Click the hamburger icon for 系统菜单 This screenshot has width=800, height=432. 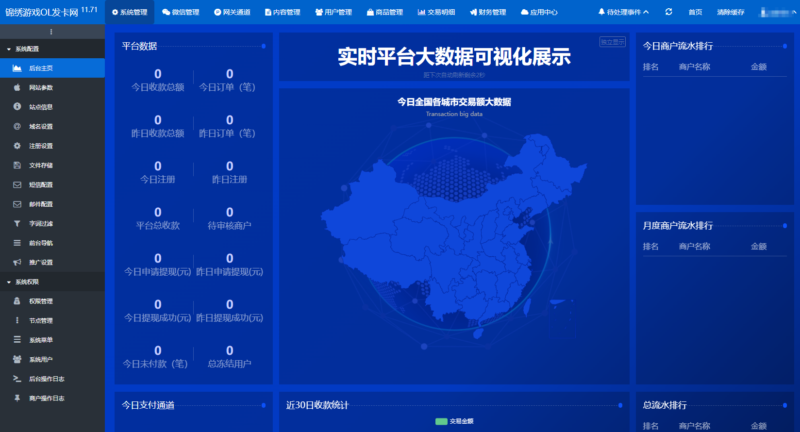coord(17,340)
